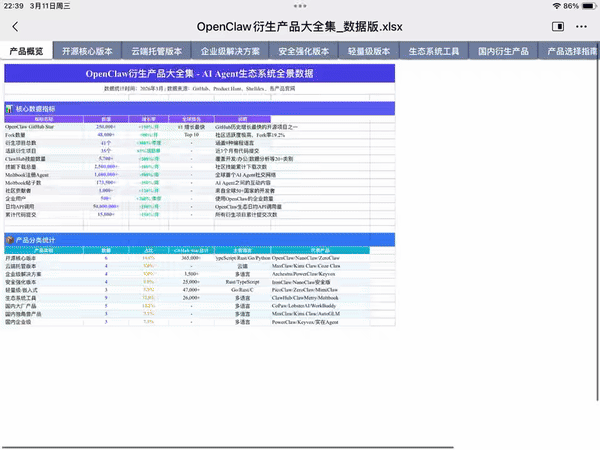600x450 pixels.
Task: Select the 技能下载总量 cell
Action: pyautogui.click(x=44, y=167)
